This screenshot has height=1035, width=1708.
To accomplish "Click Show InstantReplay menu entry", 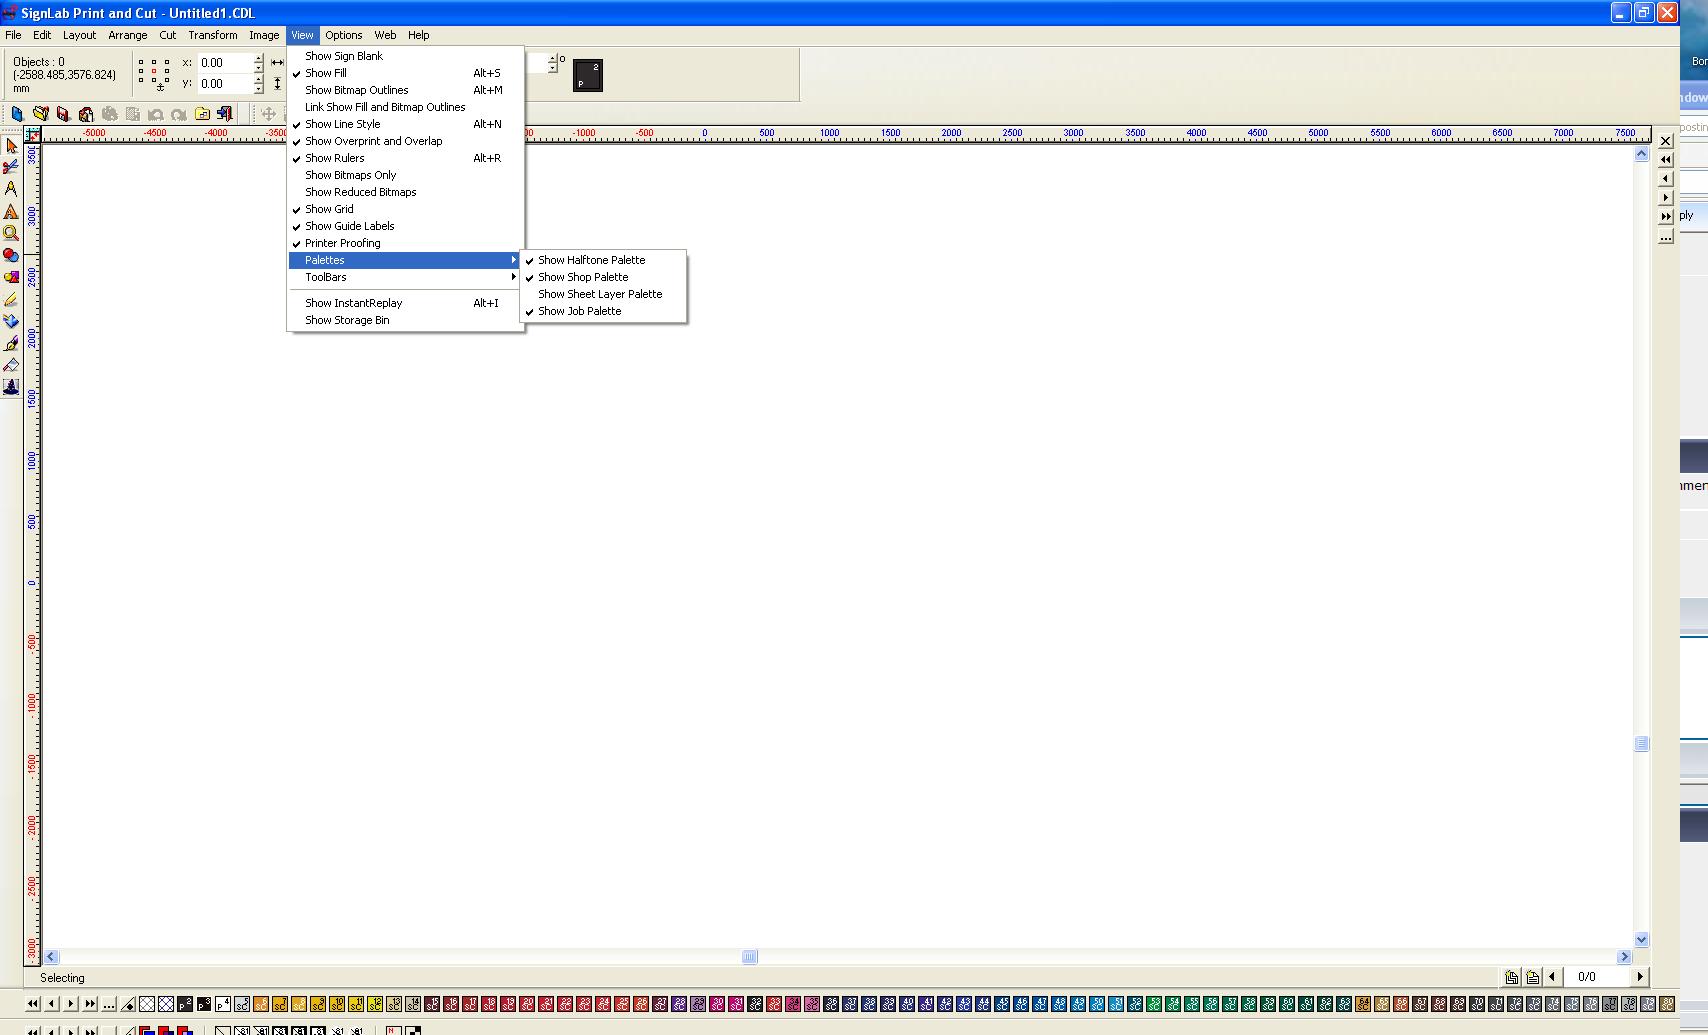I will (x=353, y=303).
